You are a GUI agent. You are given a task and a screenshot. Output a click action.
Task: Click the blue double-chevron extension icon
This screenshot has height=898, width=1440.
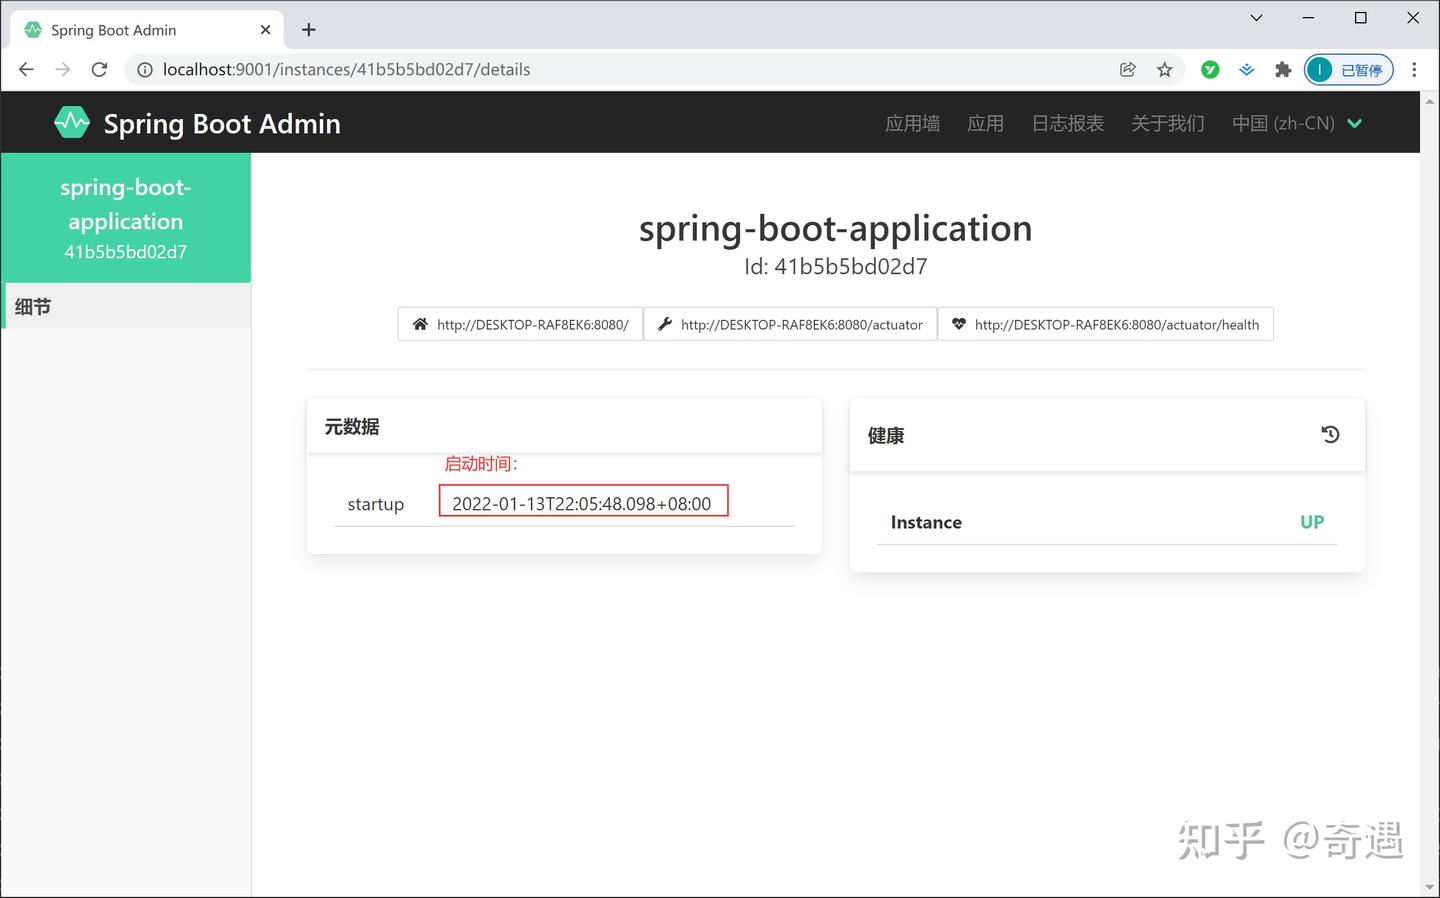point(1246,69)
